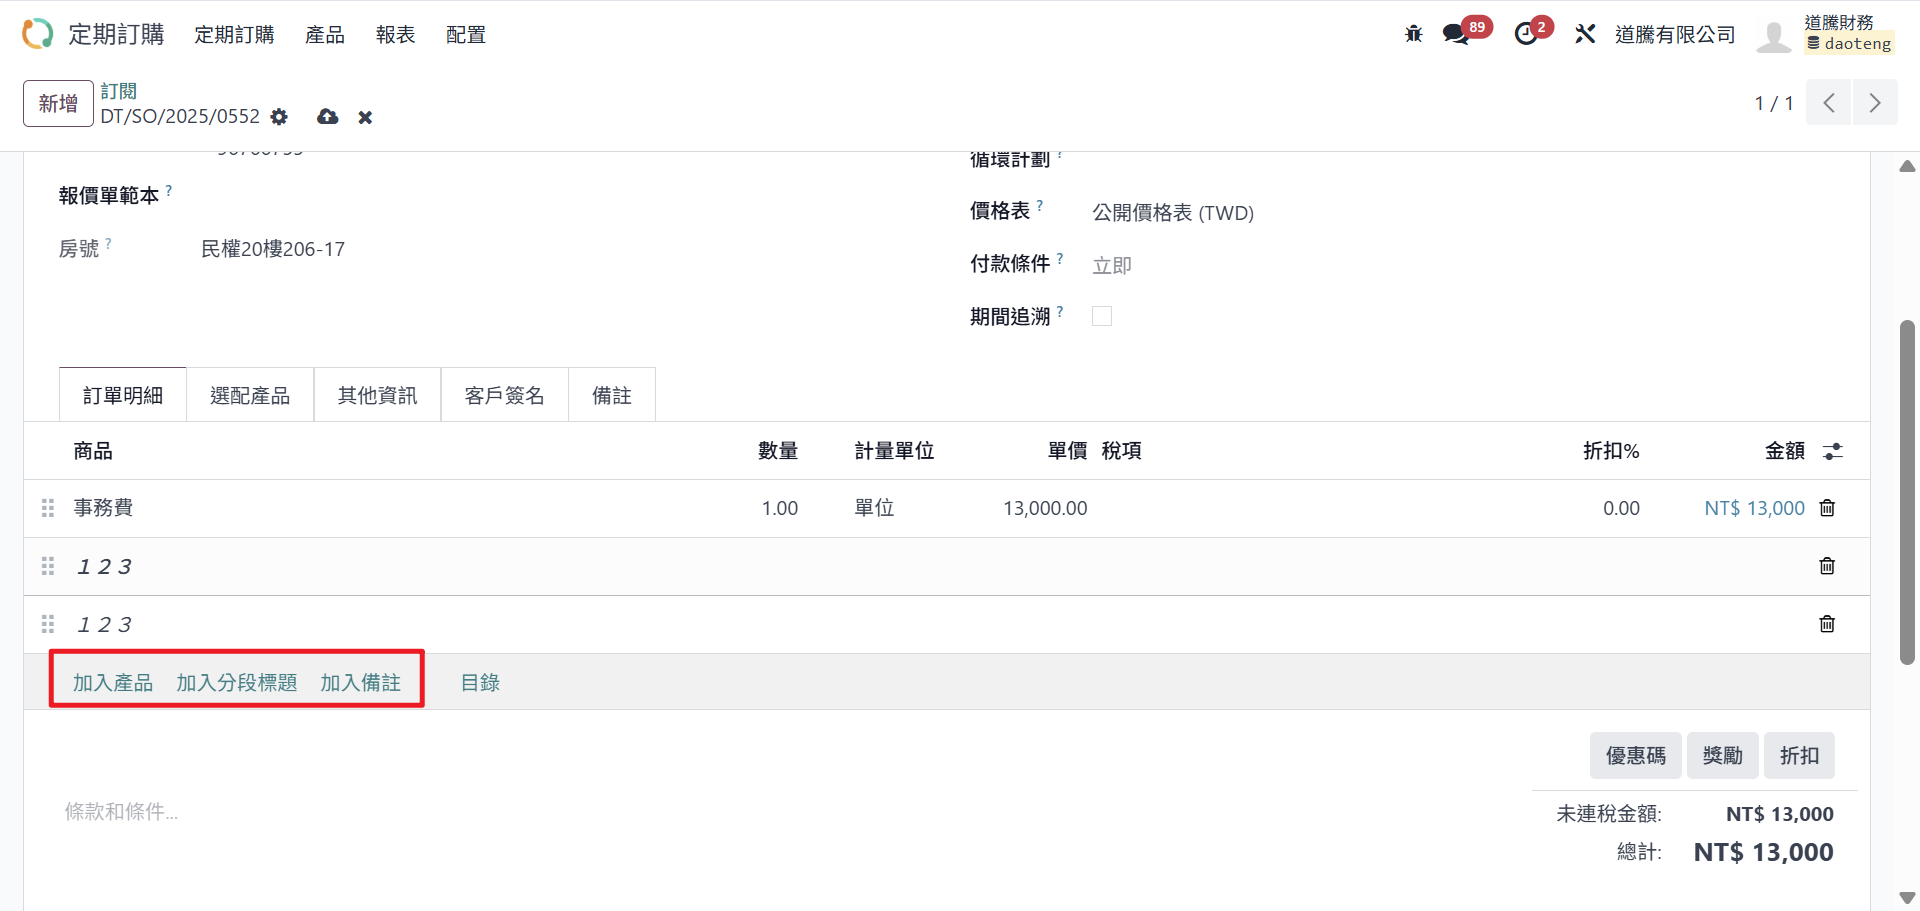Open the chat messages icon
Viewport: 1920px width, 911px height.
tap(1456, 34)
